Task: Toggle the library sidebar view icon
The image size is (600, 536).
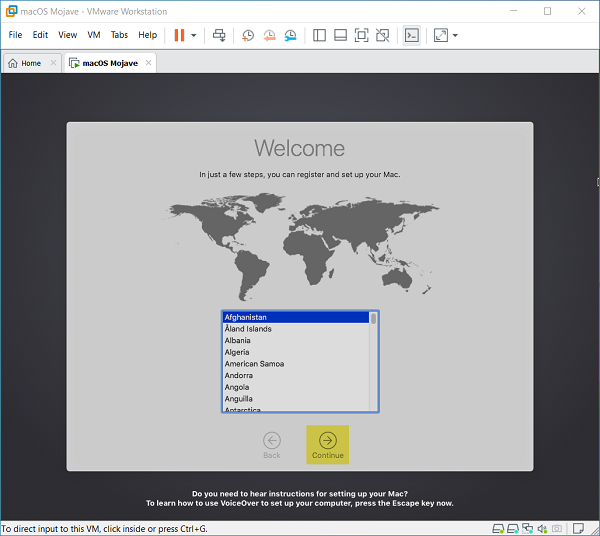Action: tap(319, 35)
